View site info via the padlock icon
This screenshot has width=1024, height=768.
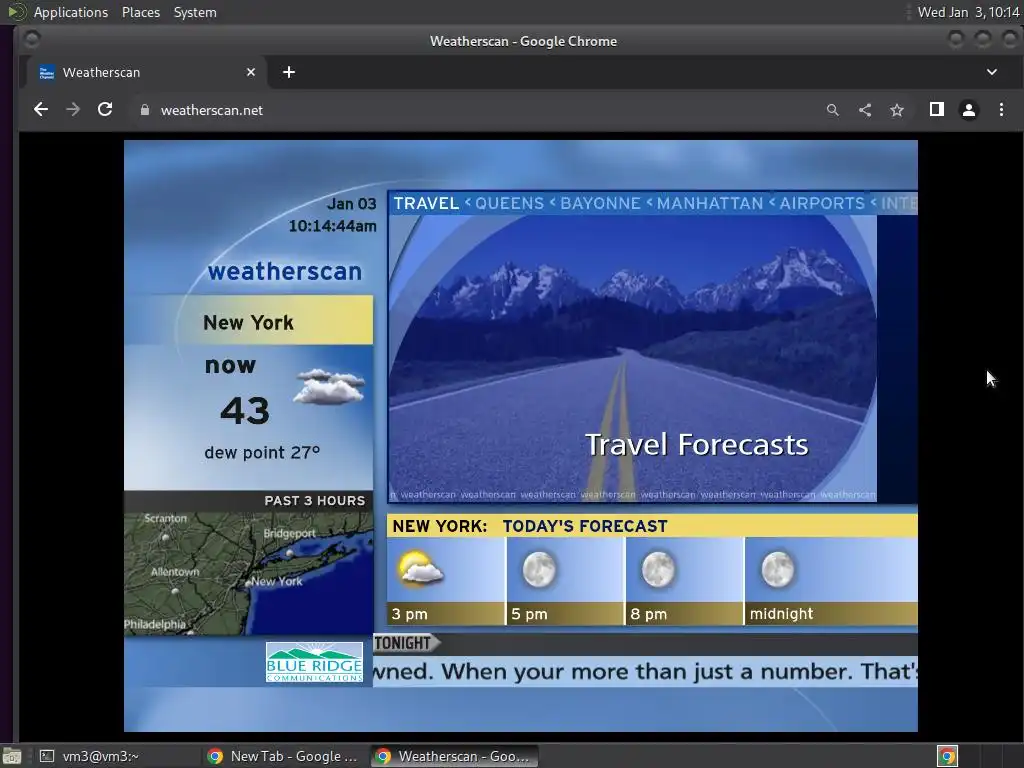[x=145, y=110]
